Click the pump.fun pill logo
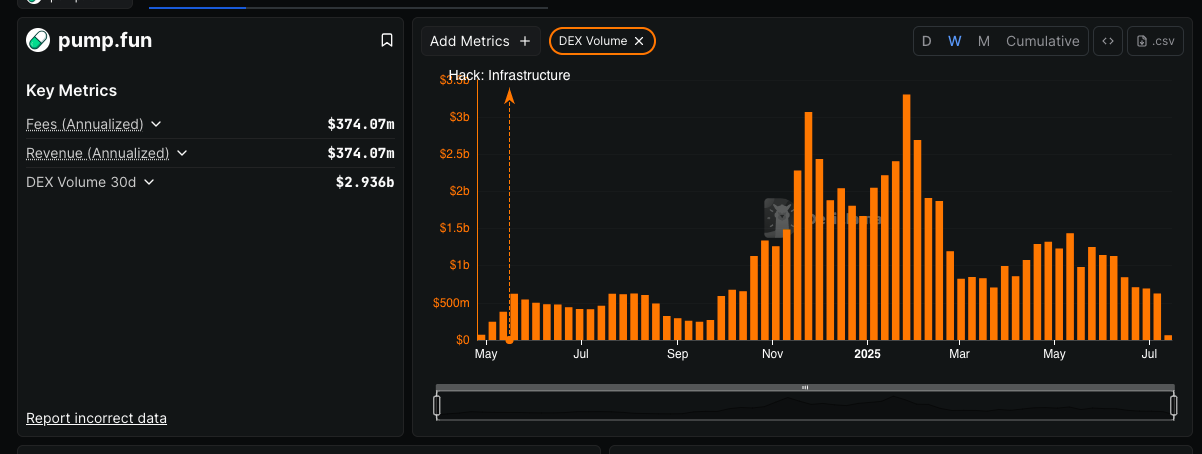 [38, 40]
